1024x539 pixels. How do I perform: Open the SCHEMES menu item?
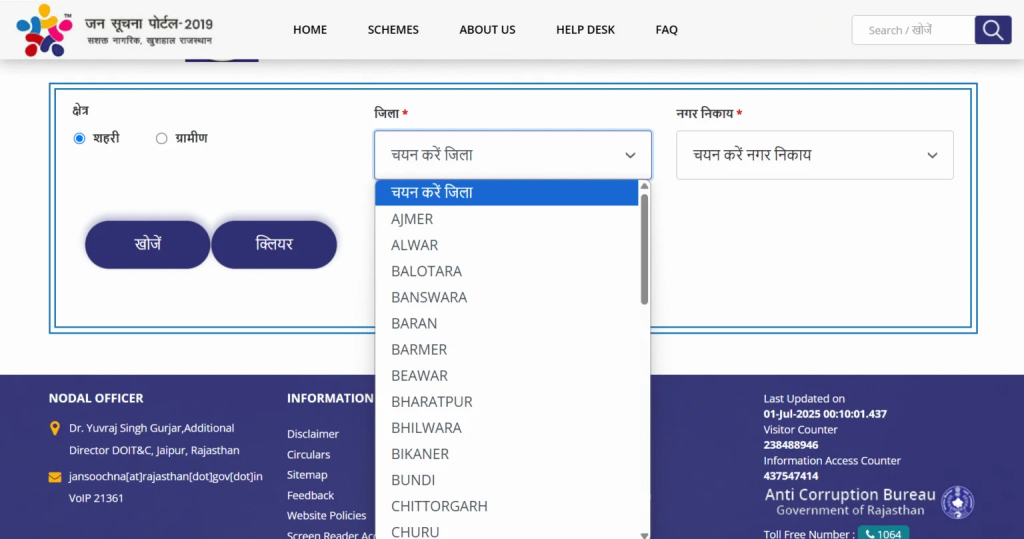393,30
